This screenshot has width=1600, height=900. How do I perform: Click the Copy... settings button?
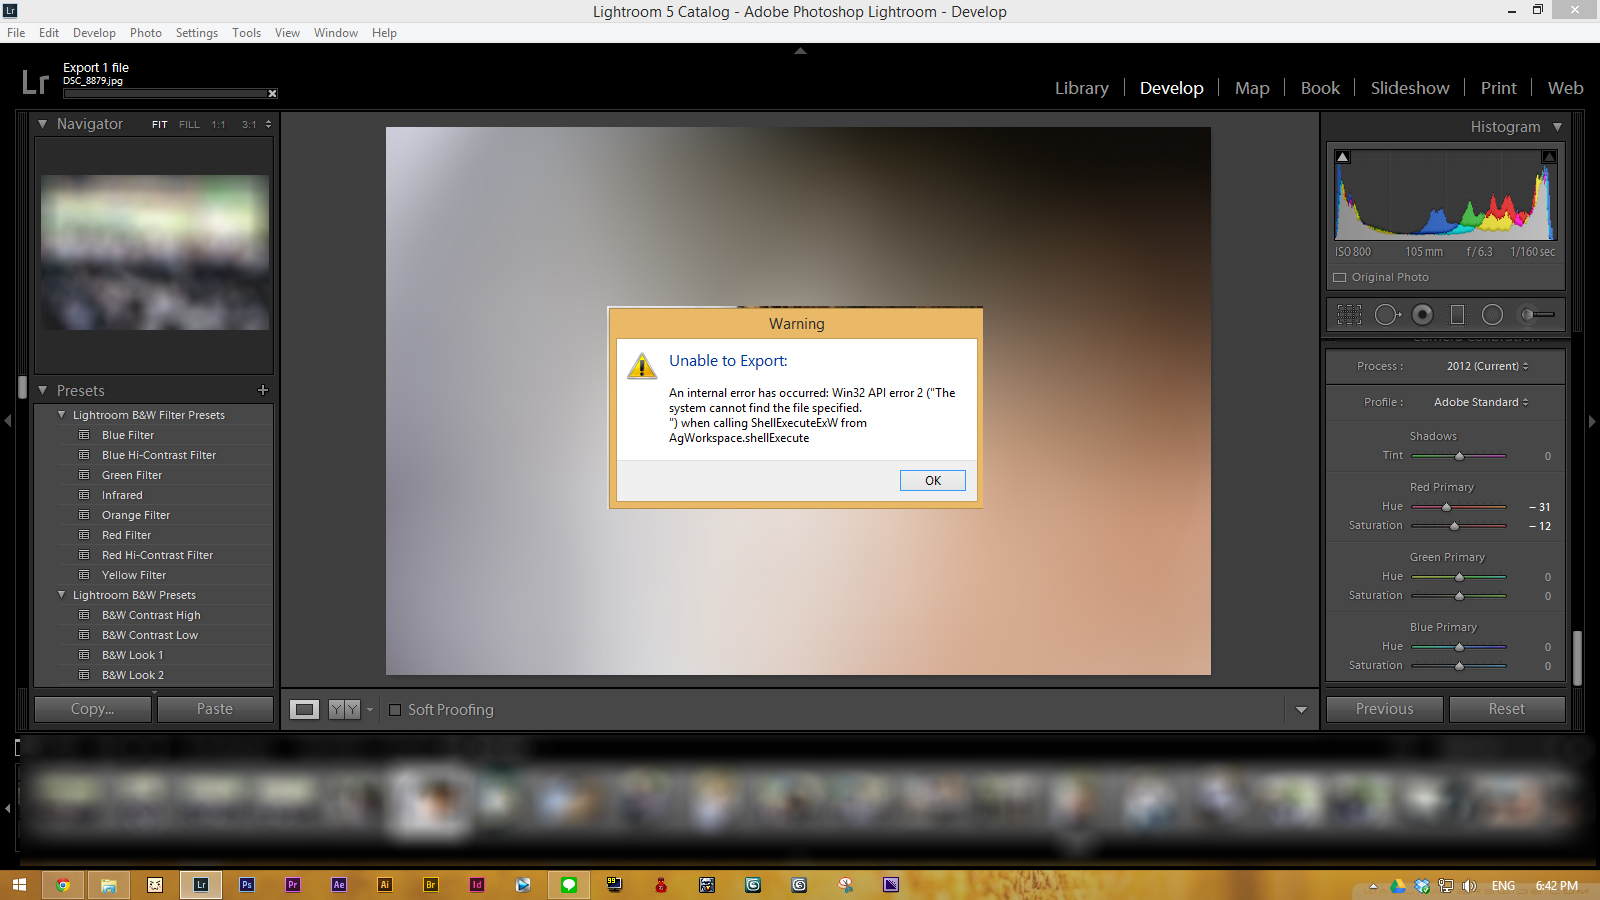pos(93,709)
